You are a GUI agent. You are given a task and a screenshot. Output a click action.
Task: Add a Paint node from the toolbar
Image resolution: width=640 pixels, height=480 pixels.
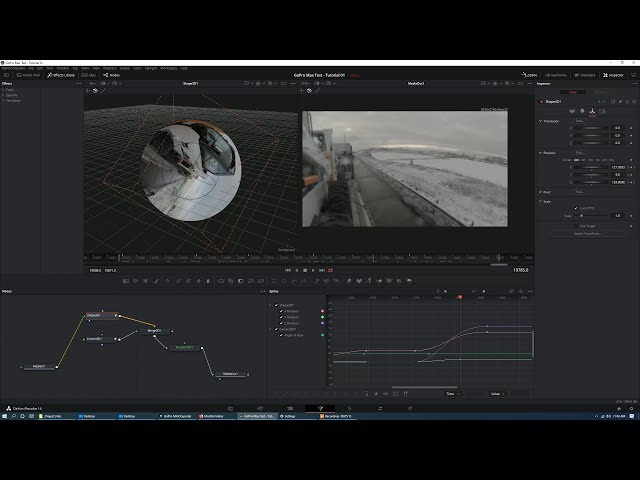(x=156, y=281)
